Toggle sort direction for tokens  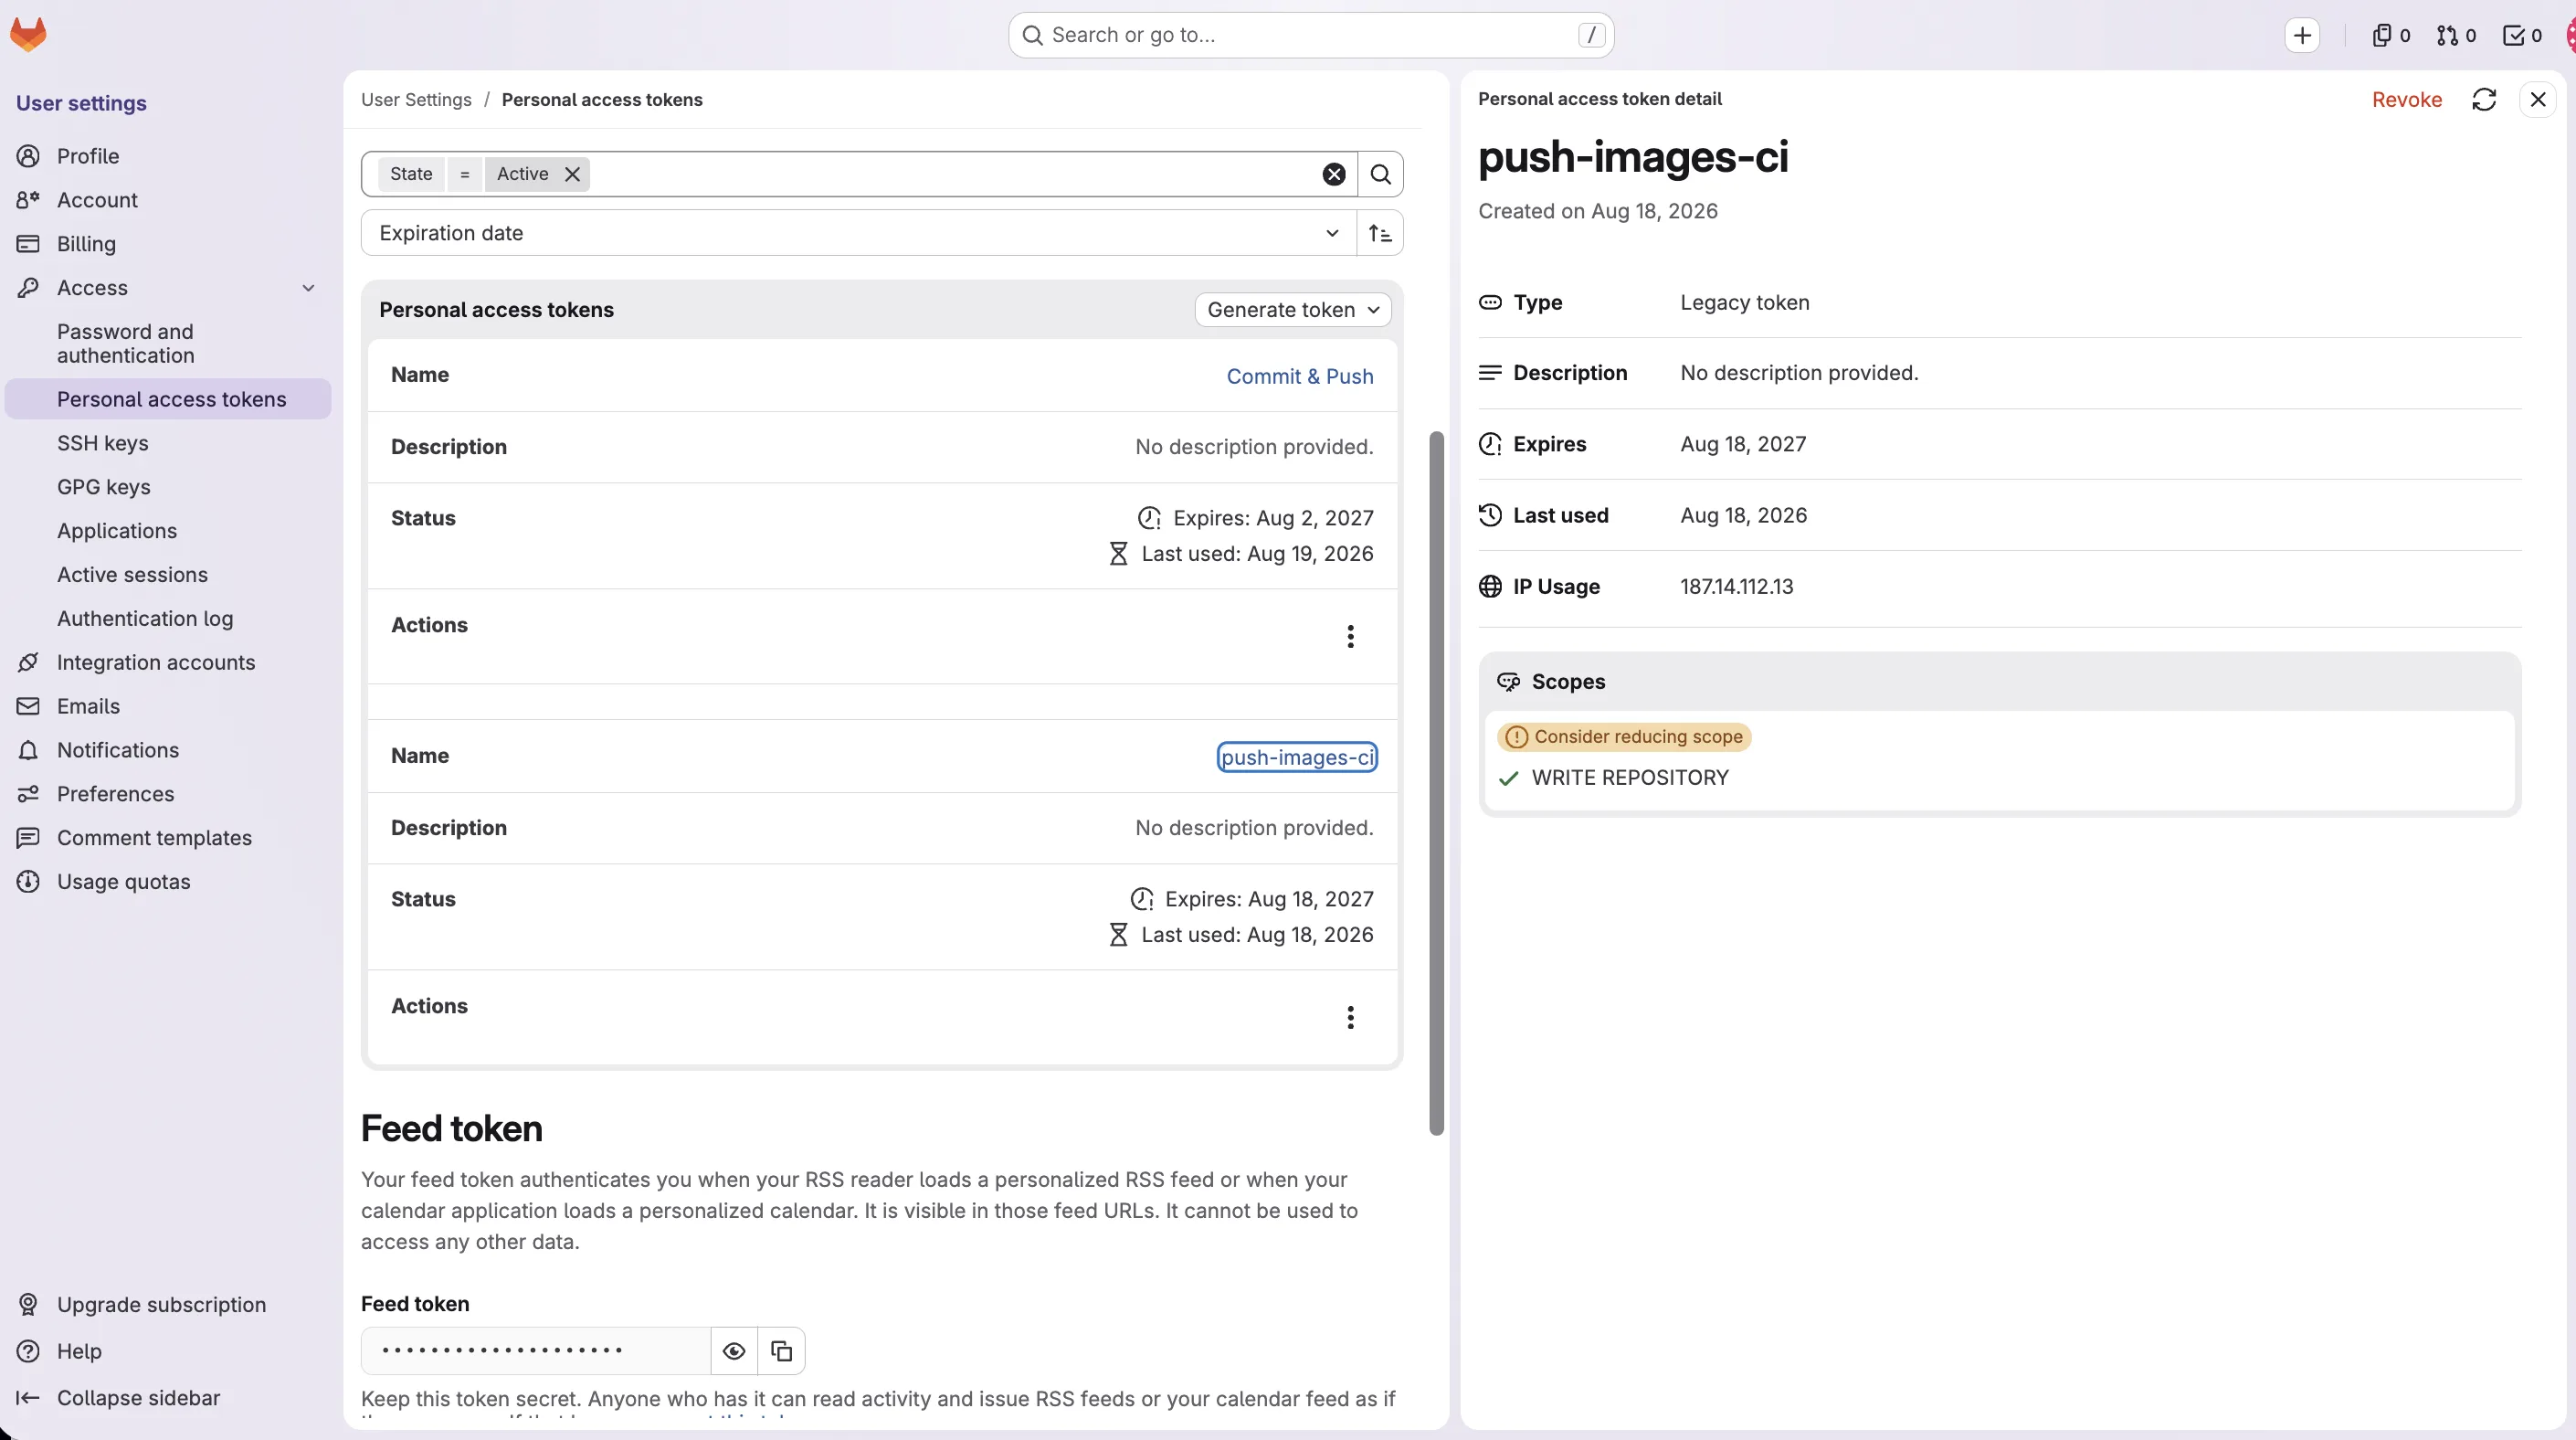[1380, 233]
